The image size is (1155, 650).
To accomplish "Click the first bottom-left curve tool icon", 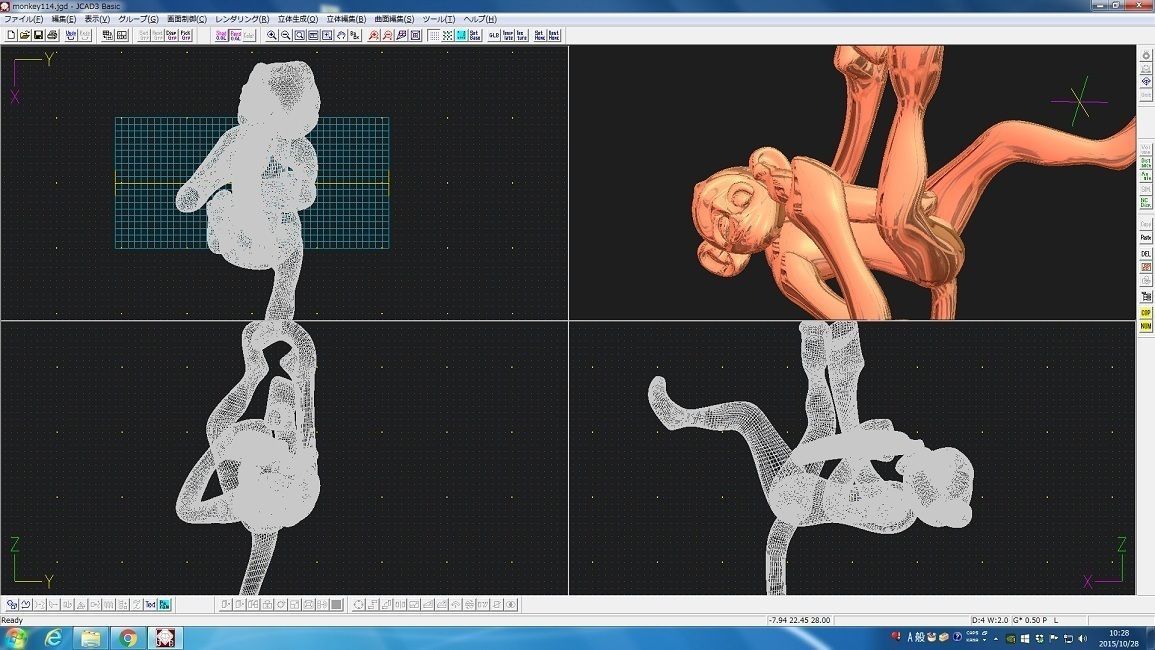I will point(12,604).
